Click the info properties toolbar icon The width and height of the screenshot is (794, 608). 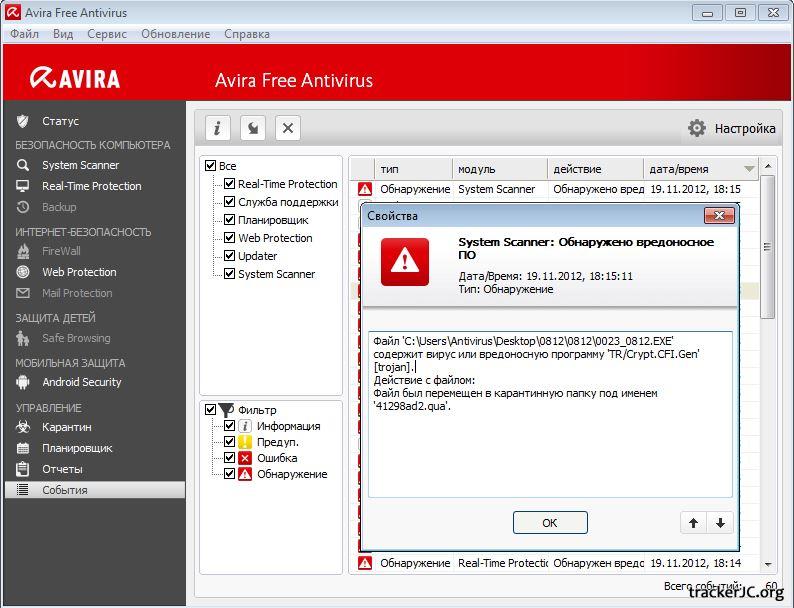coord(218,128)
